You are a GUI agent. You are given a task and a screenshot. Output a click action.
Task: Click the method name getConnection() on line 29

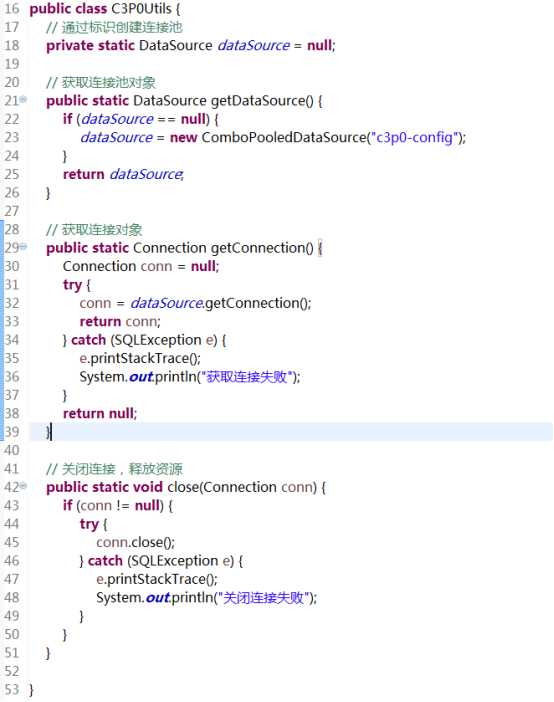262,248
